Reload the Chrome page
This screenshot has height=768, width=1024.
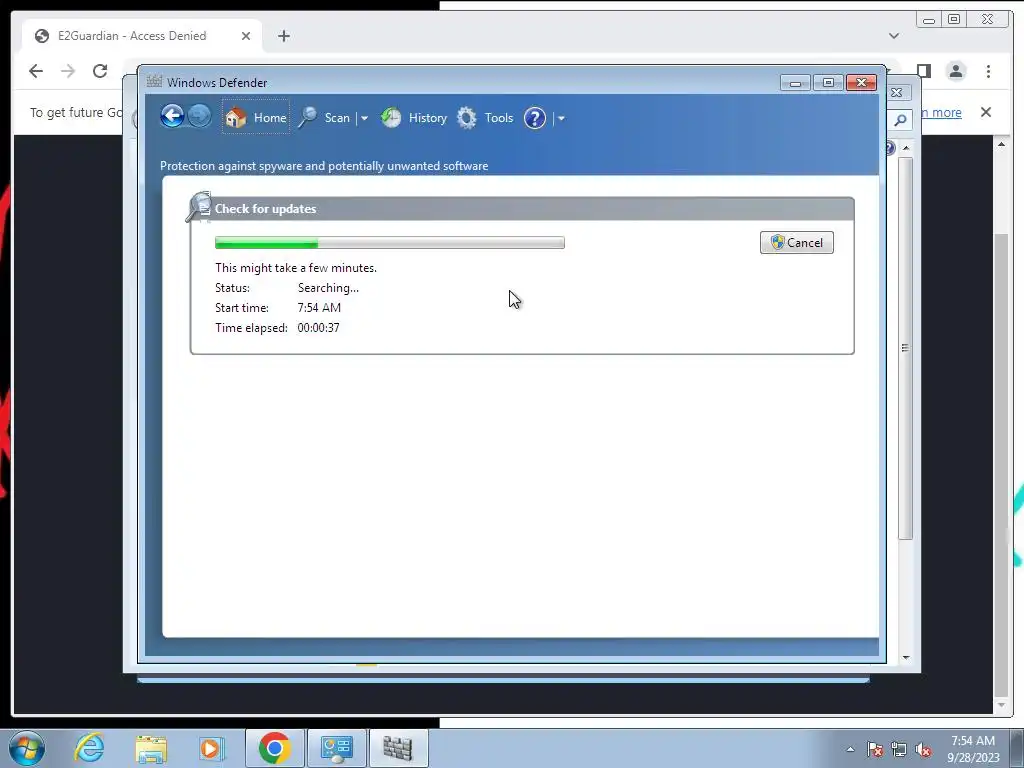click(100, 71)
